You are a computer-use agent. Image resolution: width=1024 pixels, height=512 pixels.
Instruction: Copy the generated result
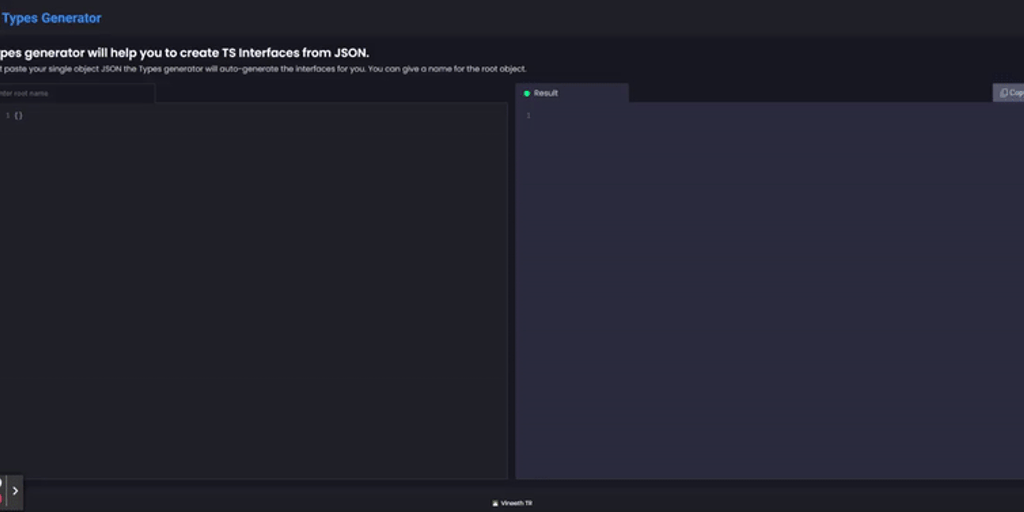point(1009,93)
